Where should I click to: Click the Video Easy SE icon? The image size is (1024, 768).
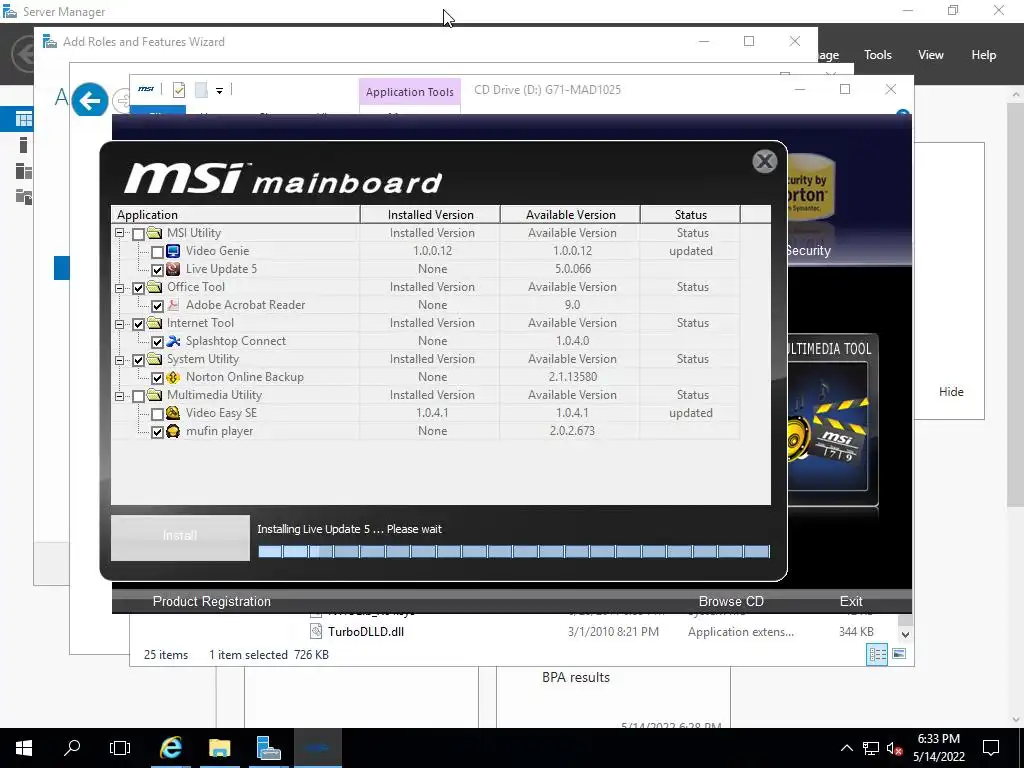(x=173, y=413)
